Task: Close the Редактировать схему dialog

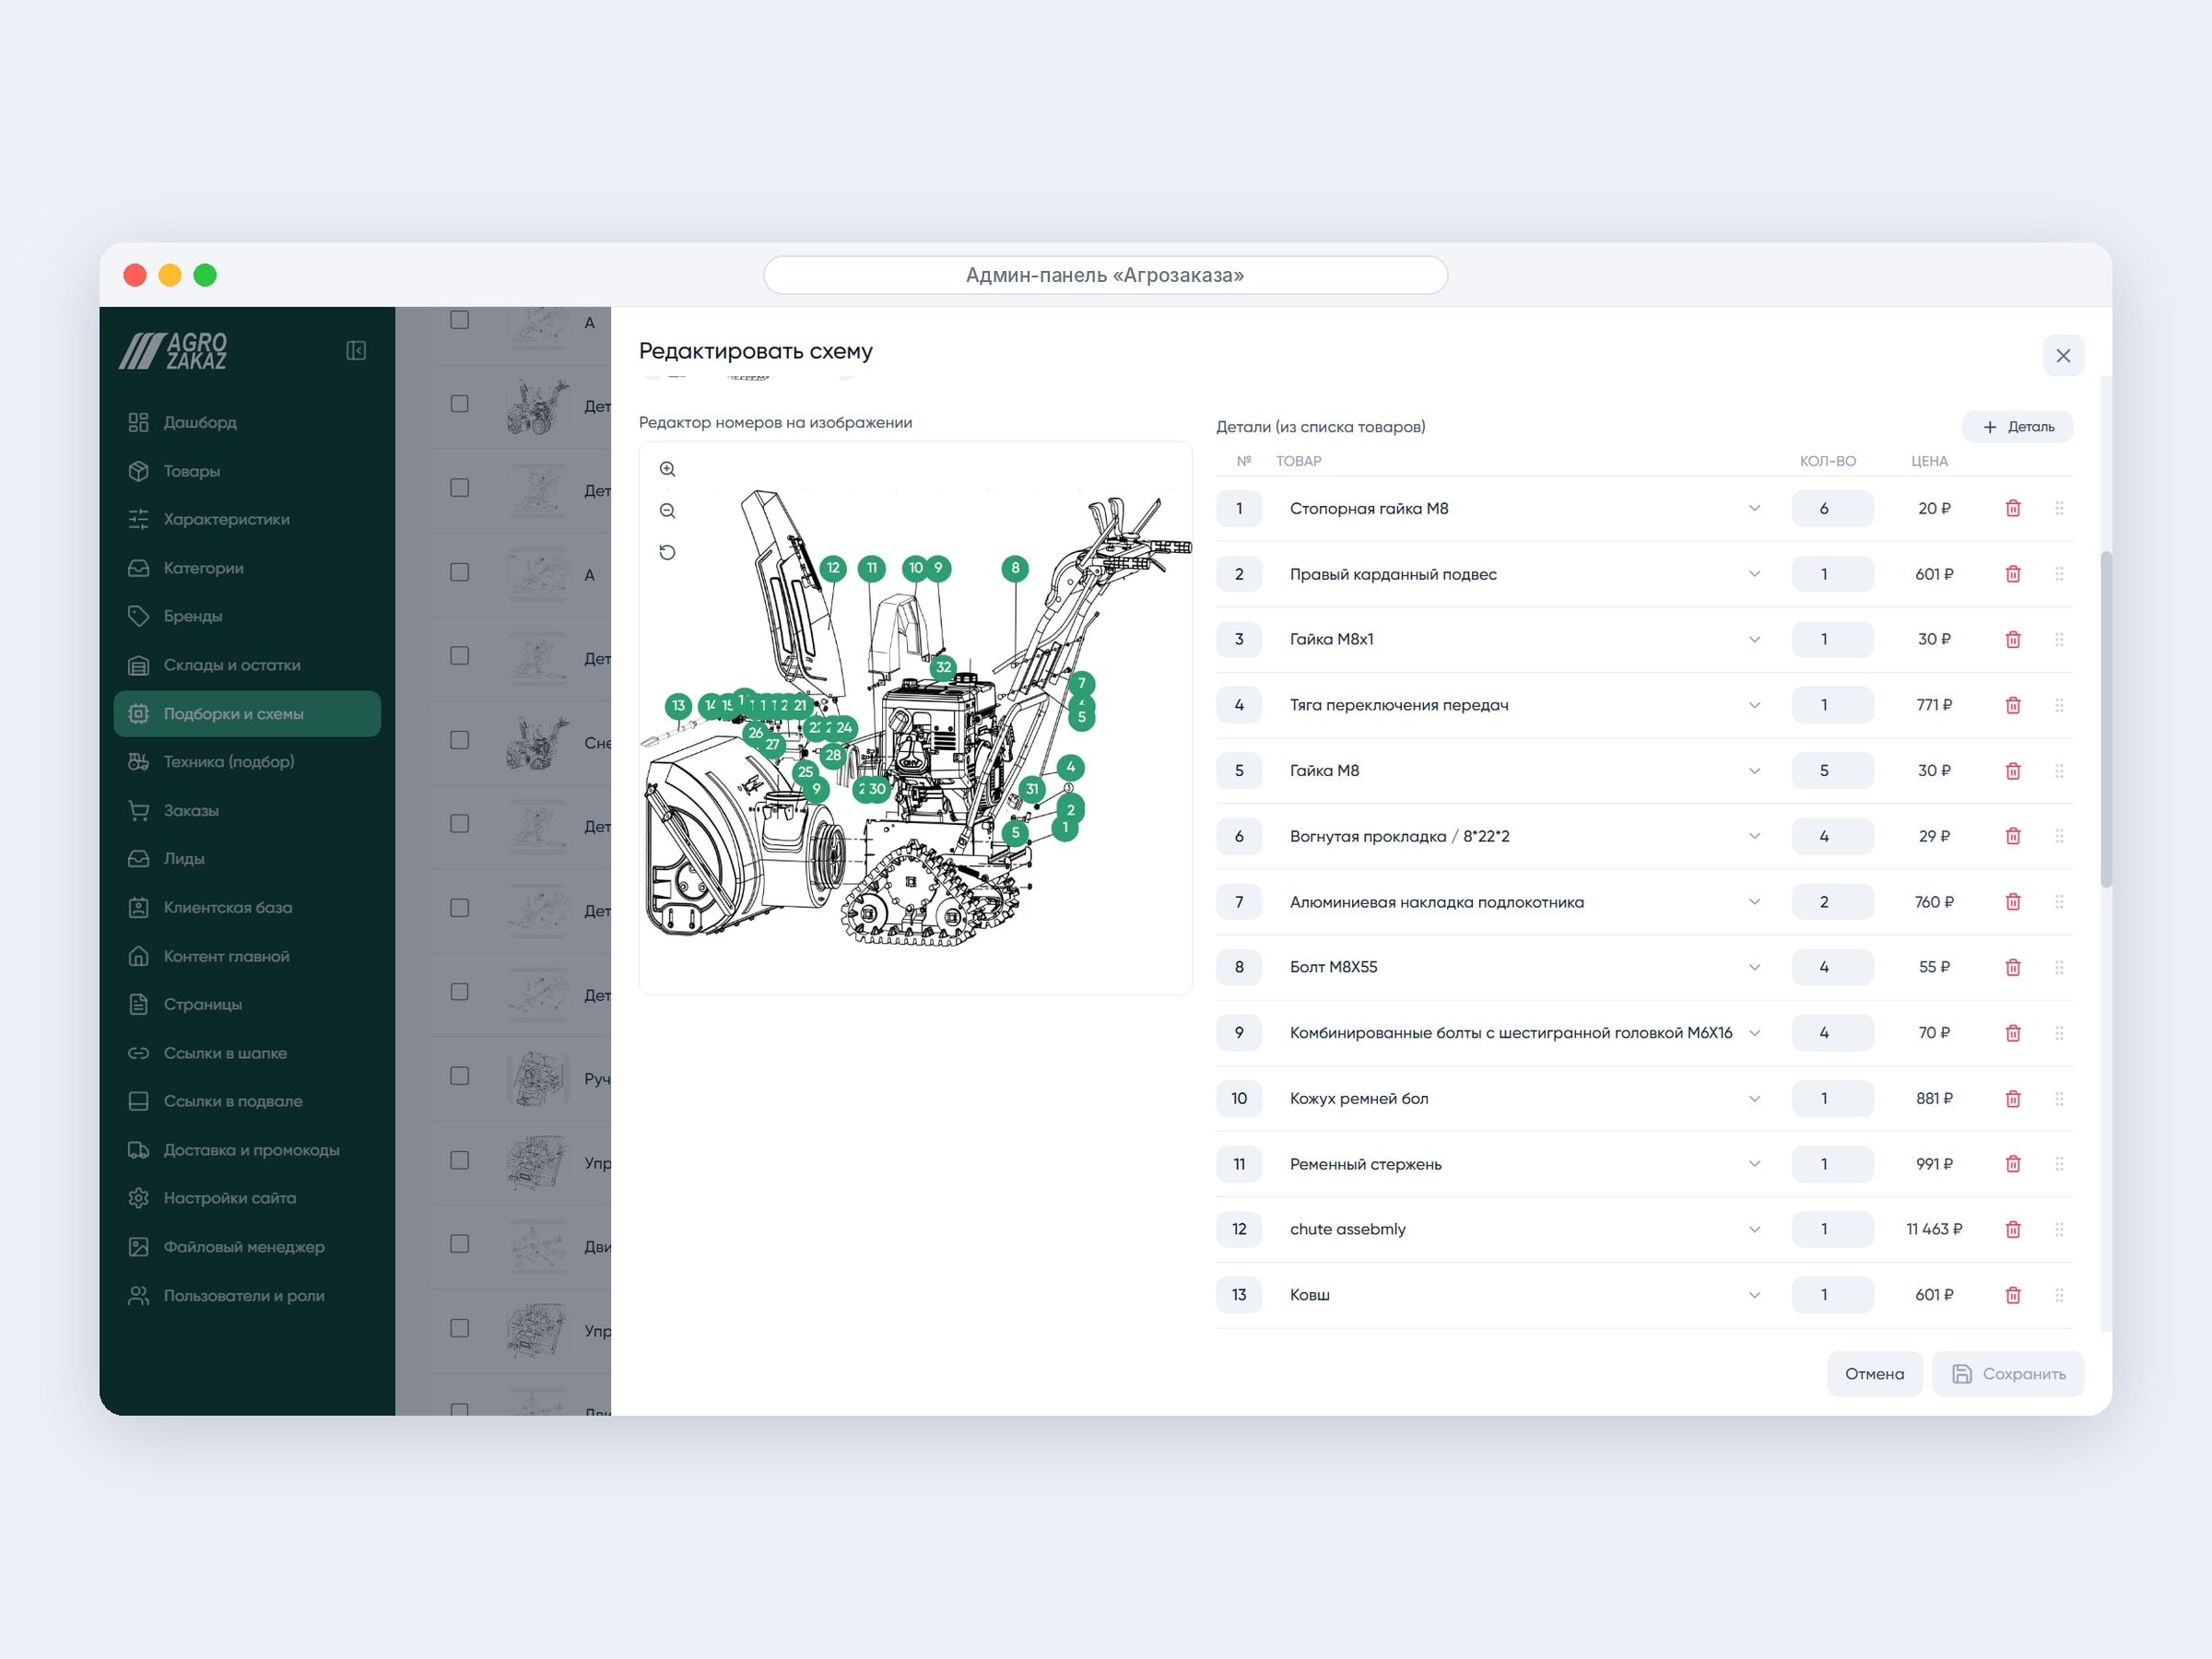Action: coord(2063,356)
